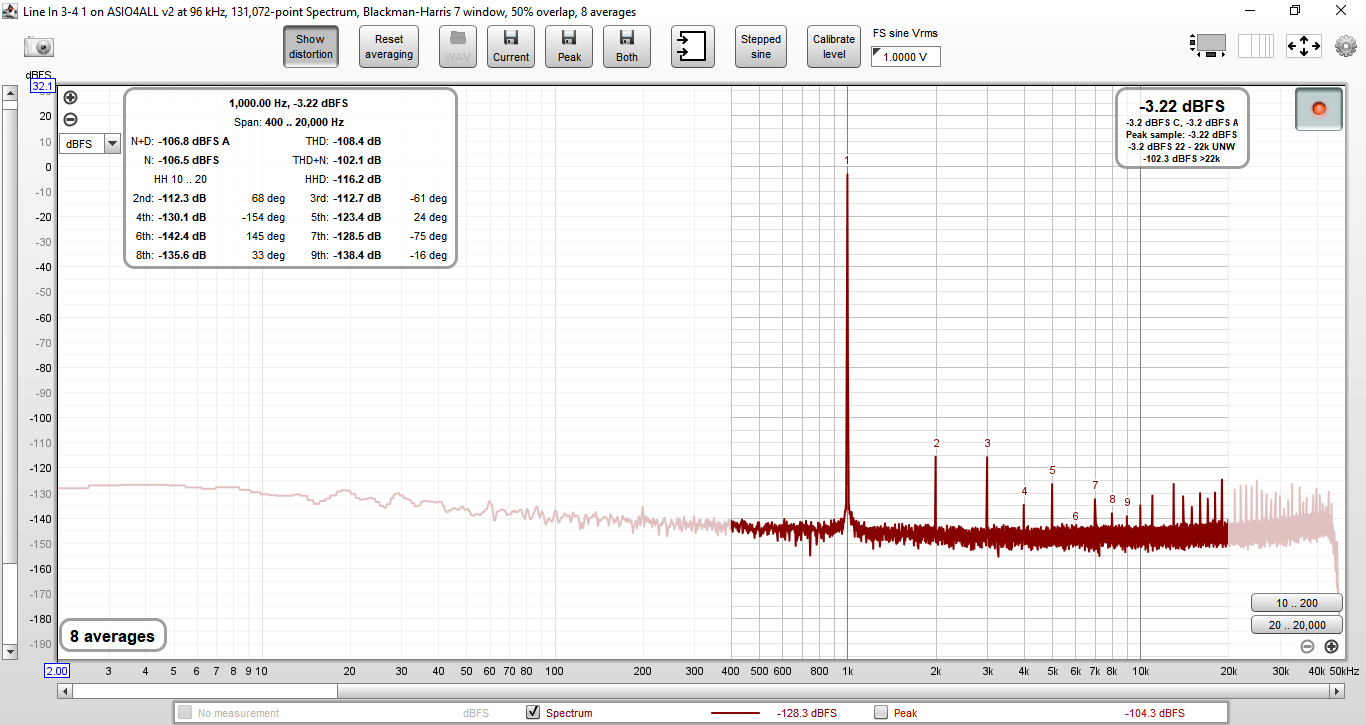Click Calibrate level button
The height and width of the screenshot is (725, 1366).
coord(834,46)
